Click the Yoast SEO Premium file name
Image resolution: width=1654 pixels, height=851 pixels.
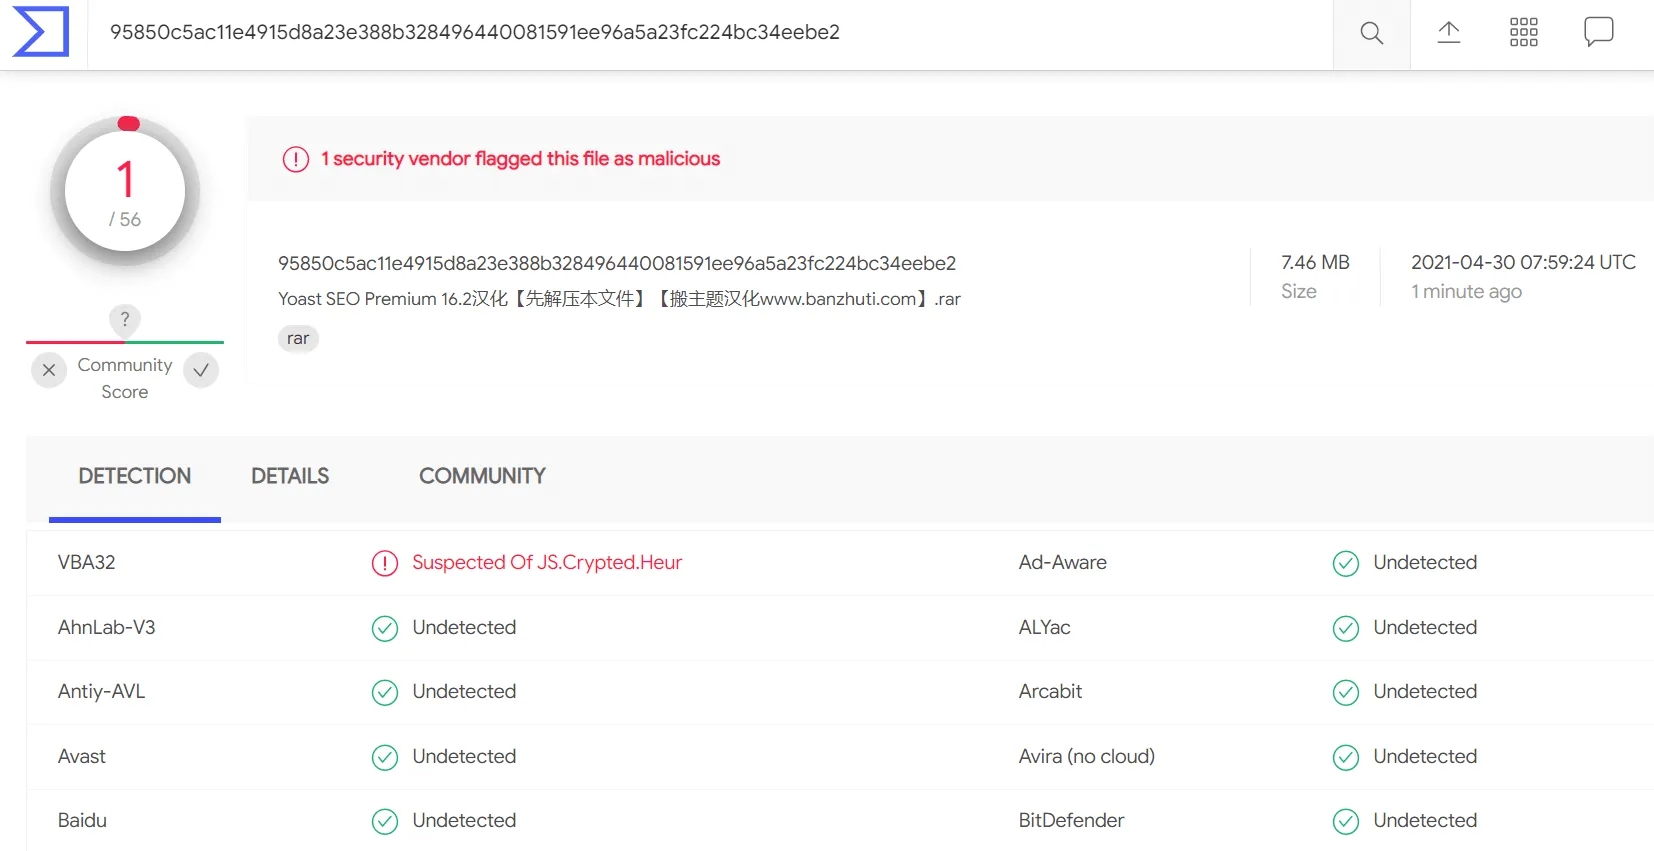[619, 299]
